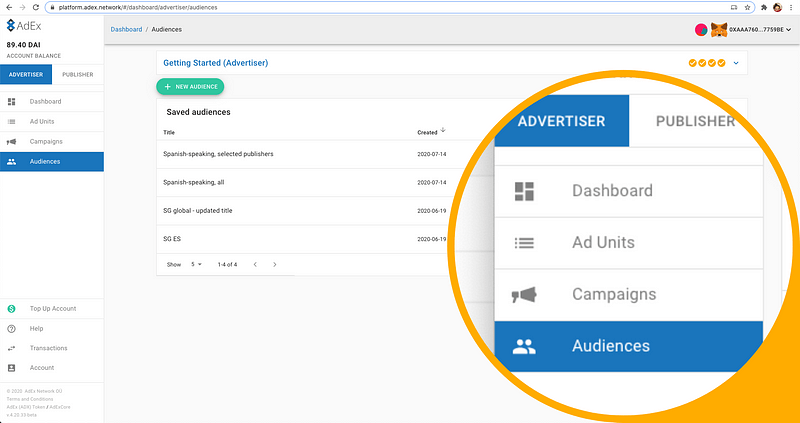Click the '89.40 DAI' account balance

click(x=23, y=45)
